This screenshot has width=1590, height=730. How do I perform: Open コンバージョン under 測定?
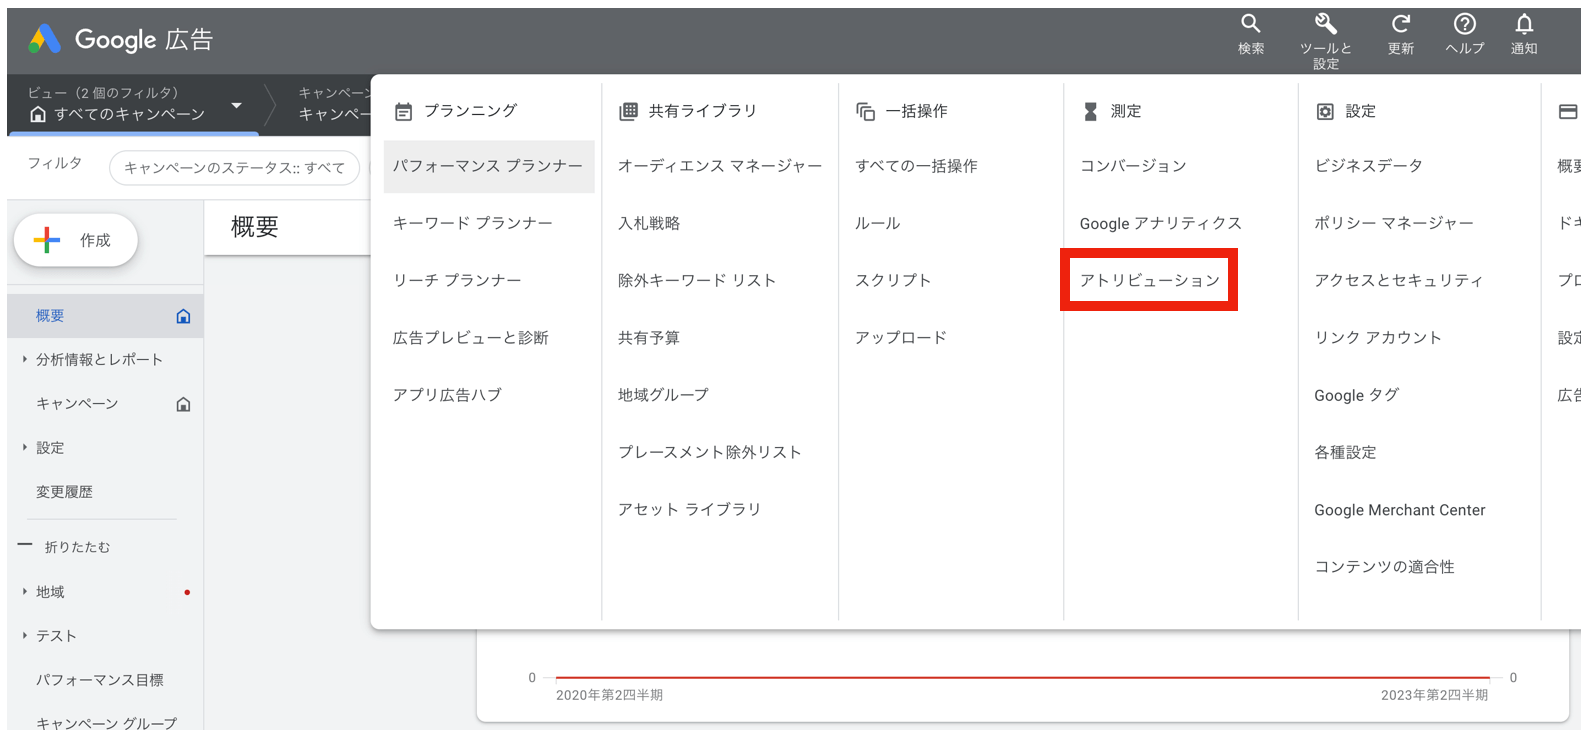tap(1133, 166)
